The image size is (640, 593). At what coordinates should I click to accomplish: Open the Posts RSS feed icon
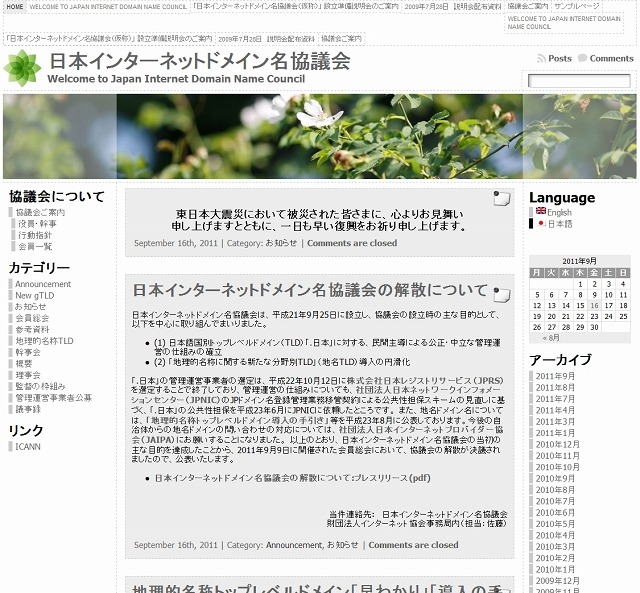pyautogui.click(x=541, y=59)
